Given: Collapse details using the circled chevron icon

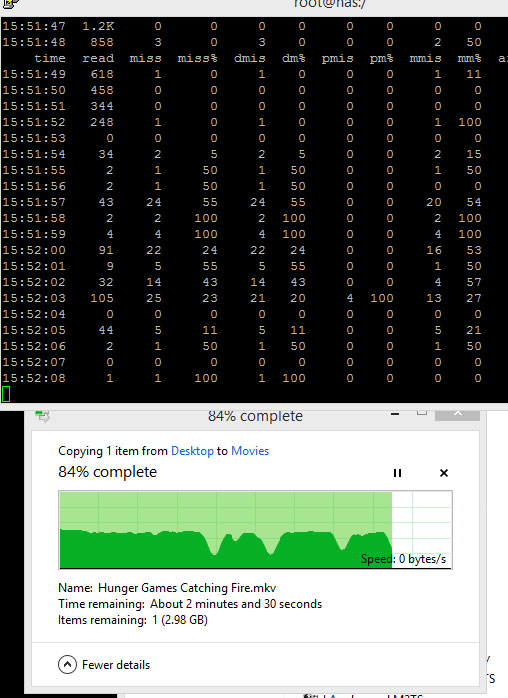Looking at the screenshot, I should pos(67,665).
